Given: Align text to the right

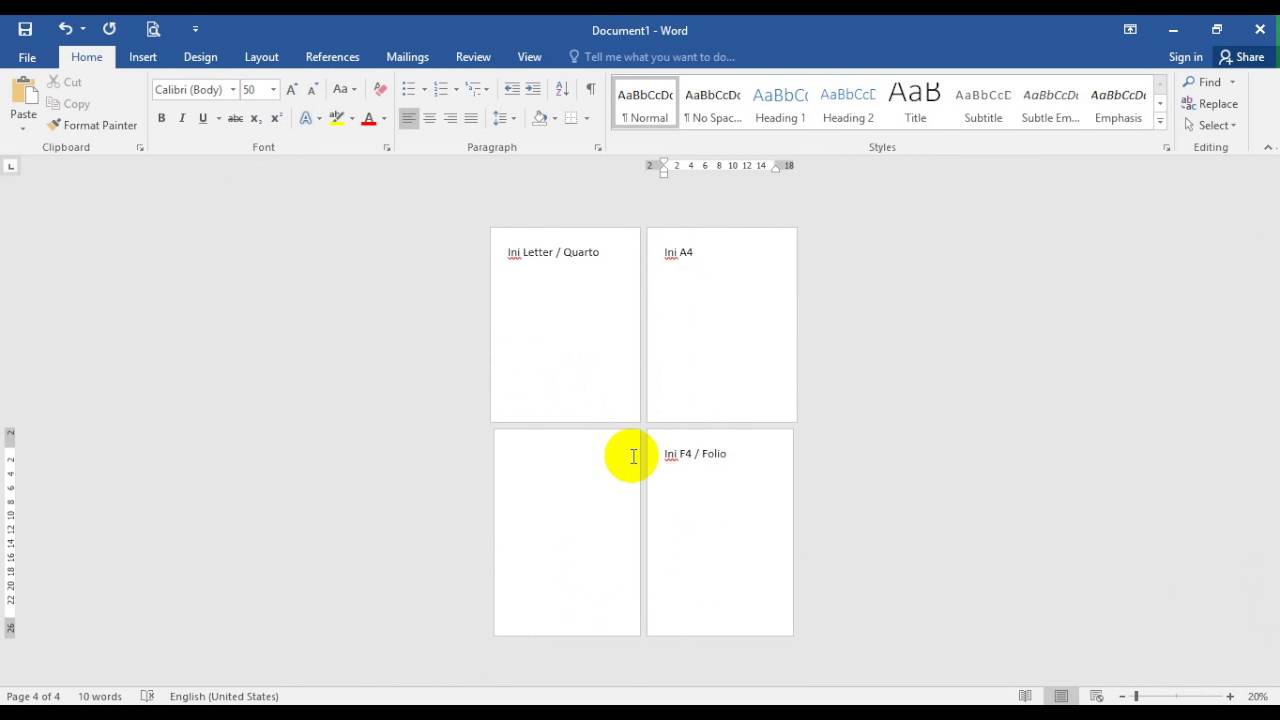Looking at the screenshot, I should tap(450, 118).
